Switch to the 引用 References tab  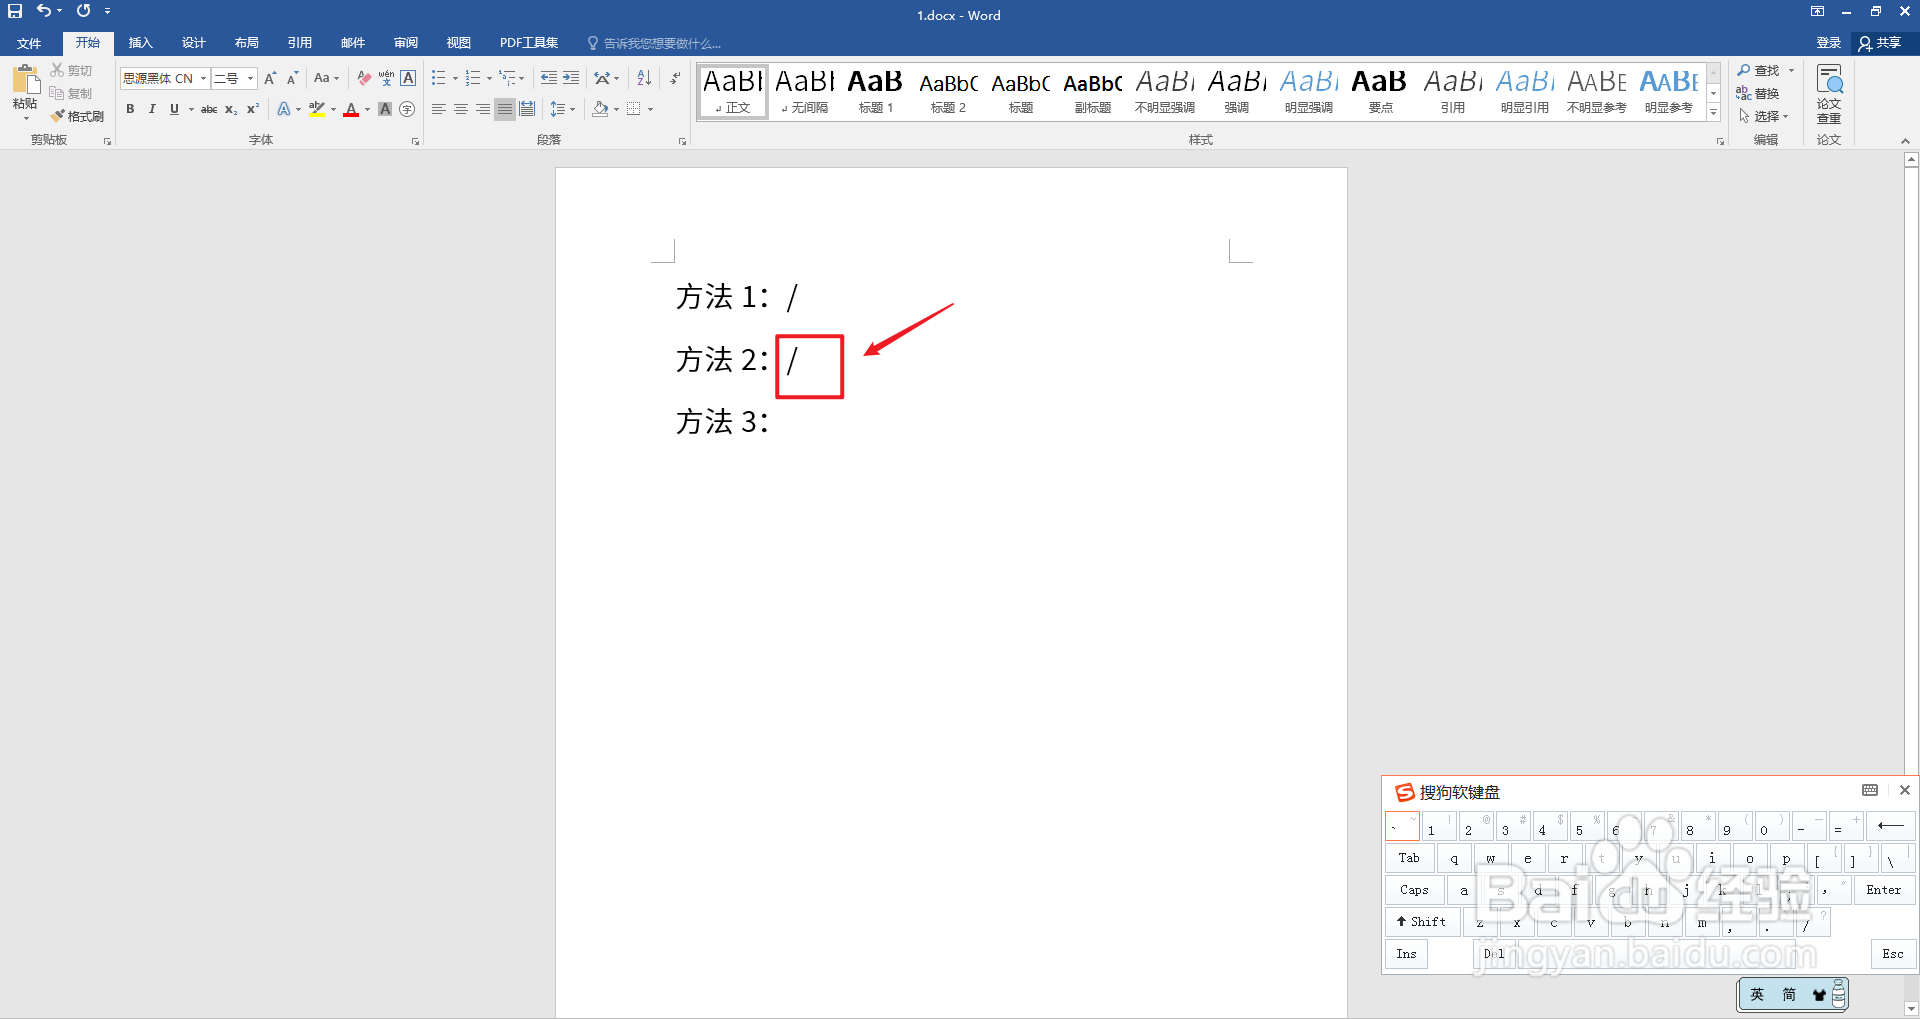(300, 43)
